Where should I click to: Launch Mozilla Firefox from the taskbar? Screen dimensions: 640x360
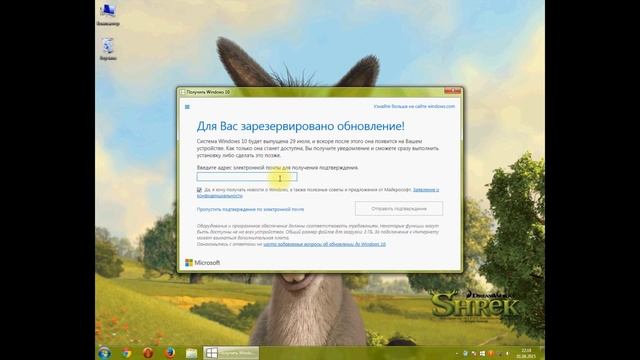coord(170,353)
